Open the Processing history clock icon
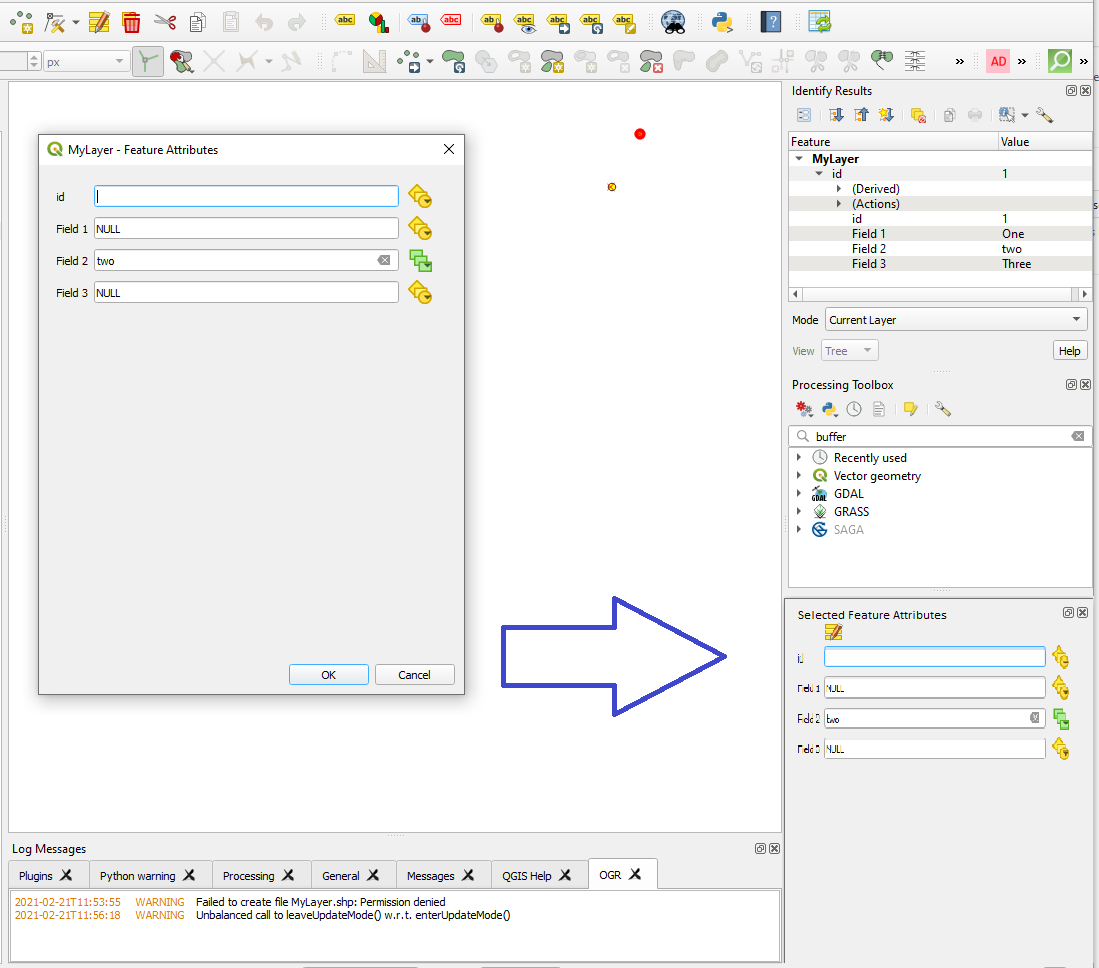Viewport: 1099px width, 968px height. point(854,409)
